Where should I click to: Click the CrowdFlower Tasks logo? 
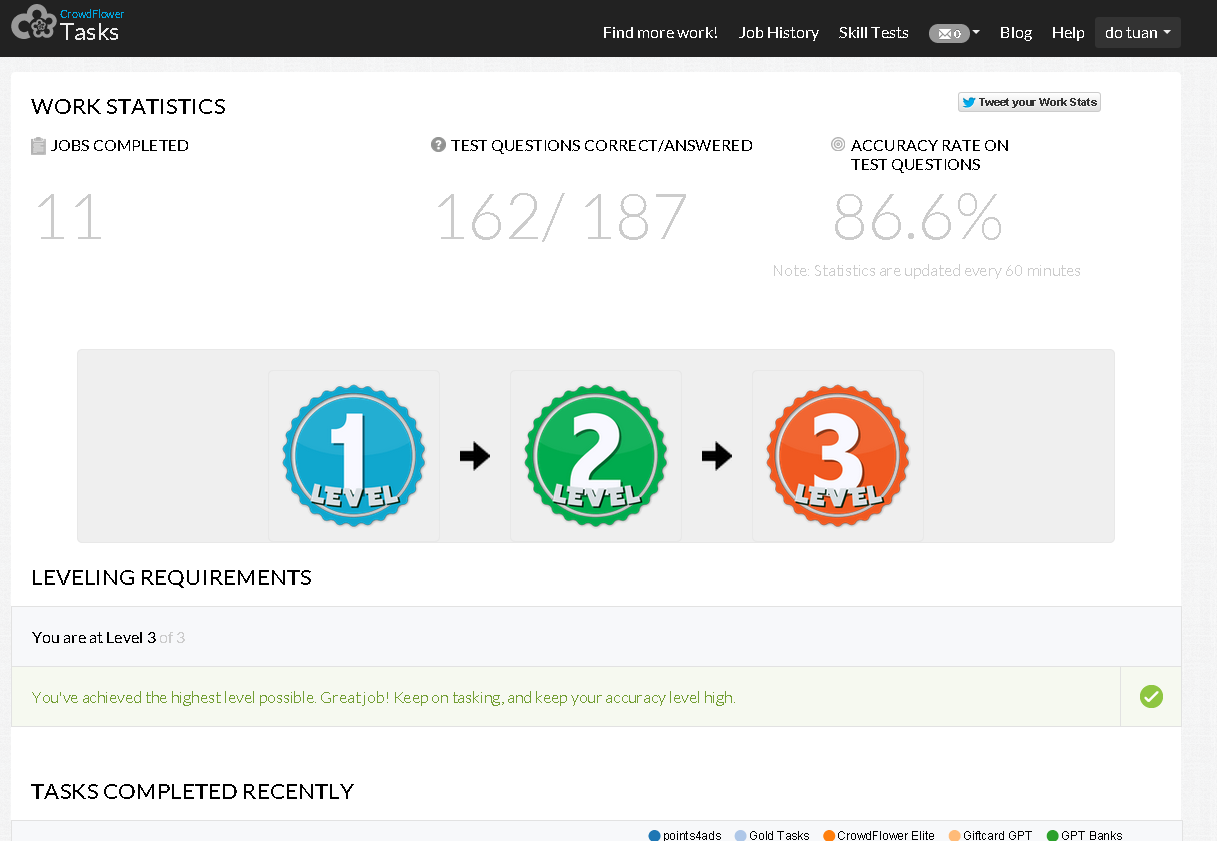(67, 24)
